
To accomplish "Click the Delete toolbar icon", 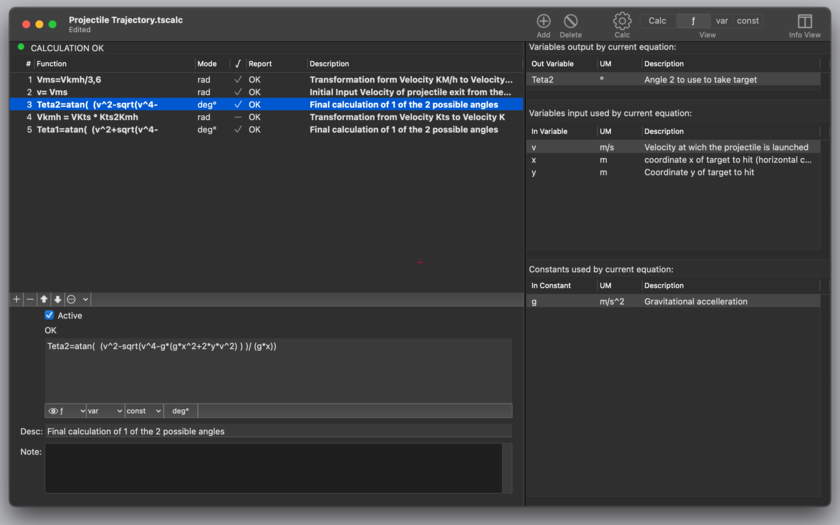I will (571, 21).
